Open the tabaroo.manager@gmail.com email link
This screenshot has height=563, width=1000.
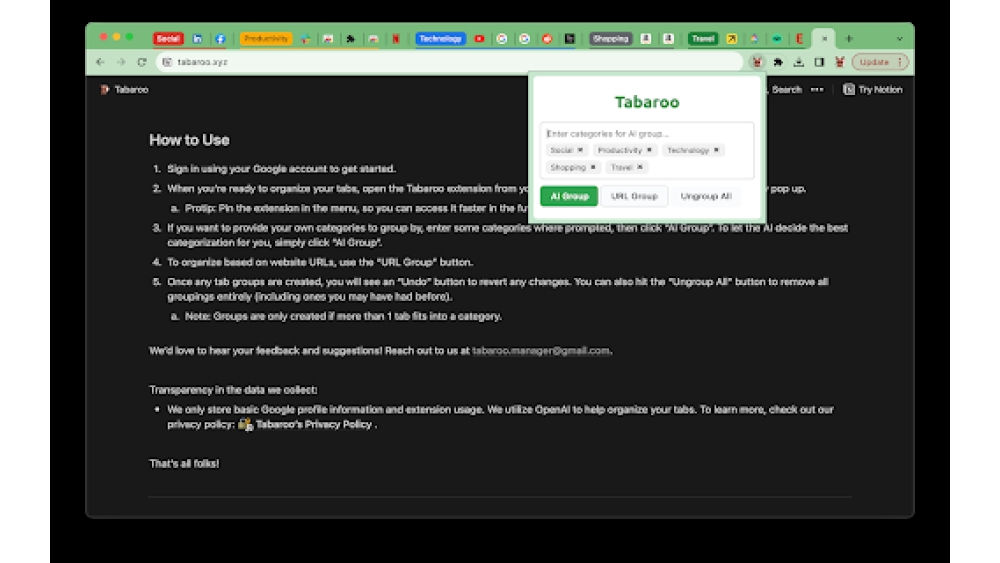(541, 351)
